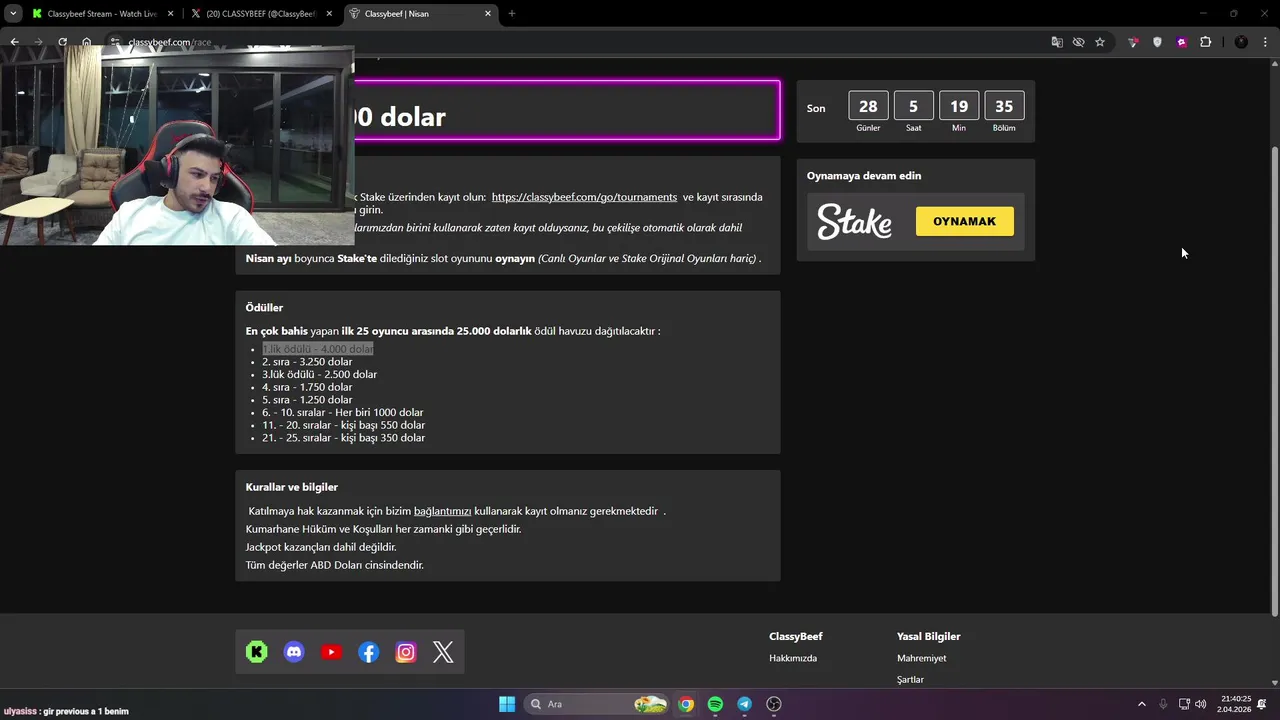
Task: Open a new browser tab
Action: point(512,14)
